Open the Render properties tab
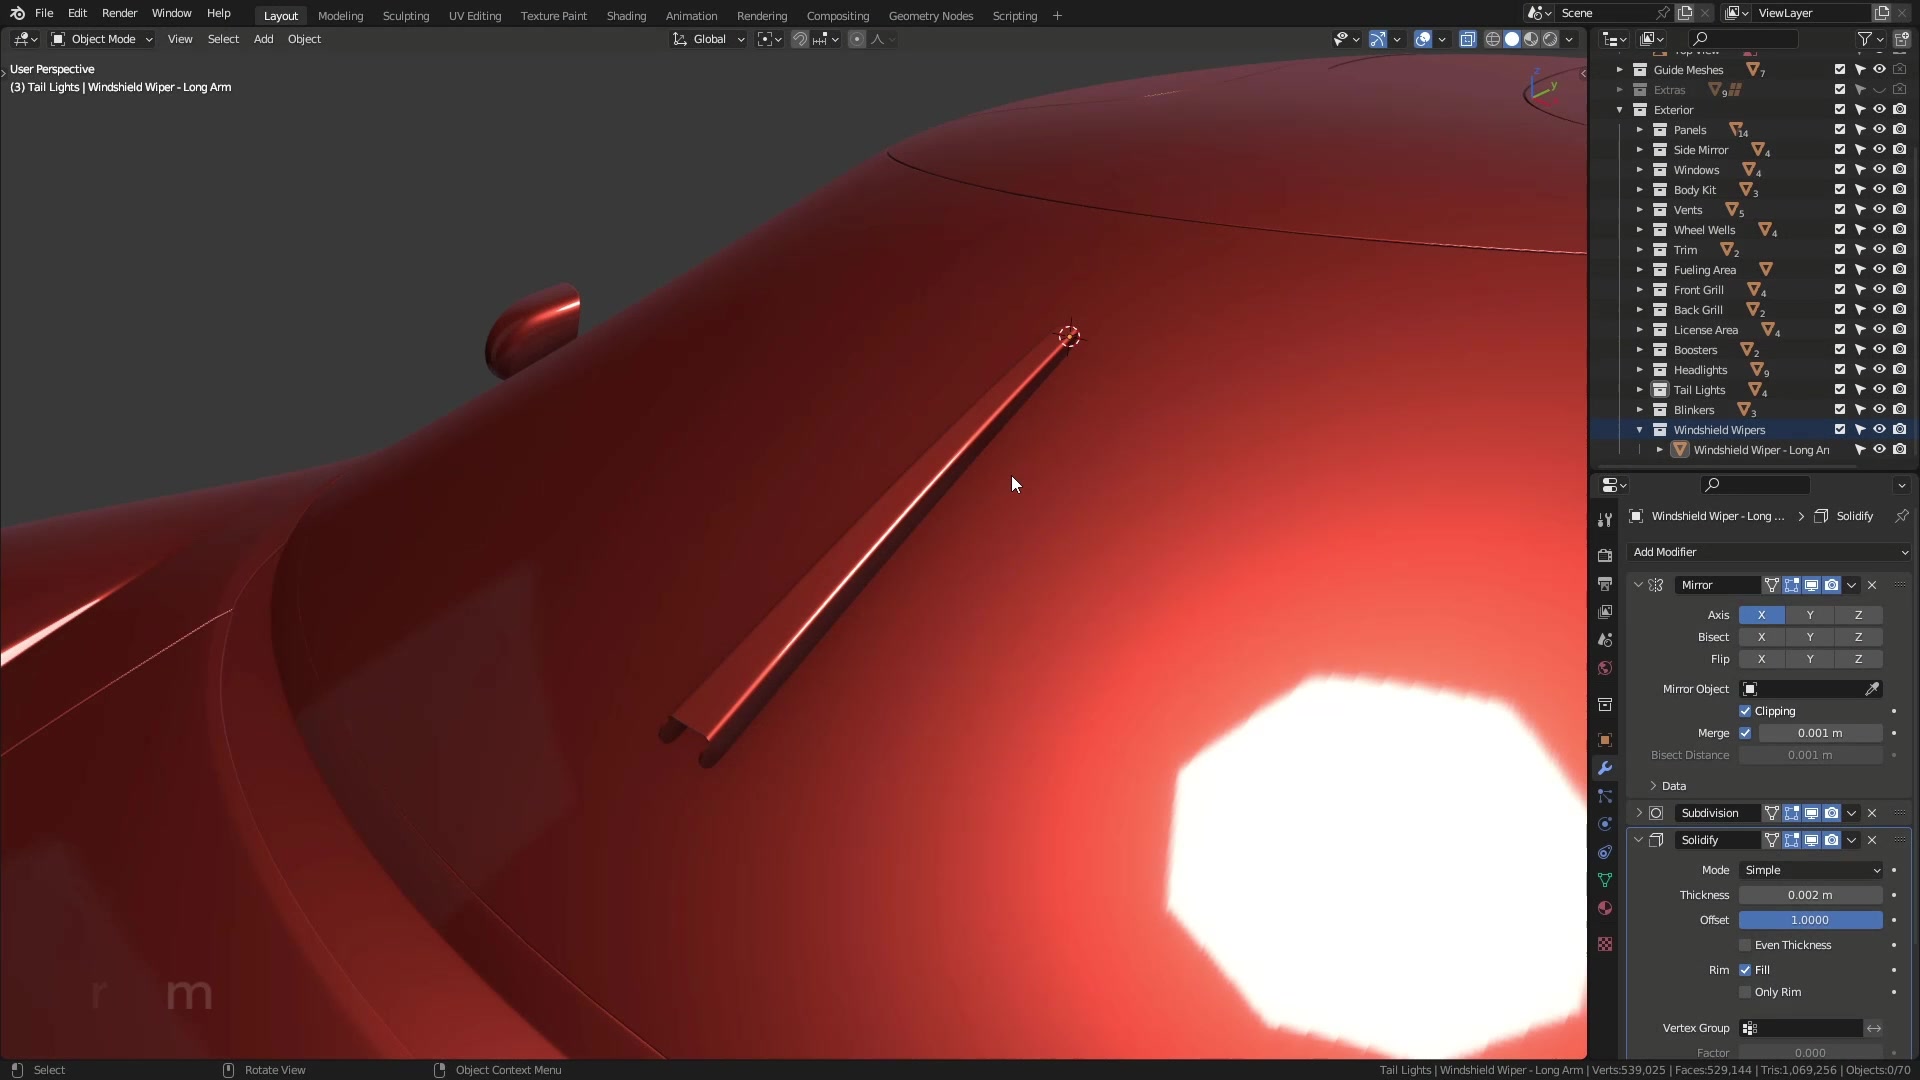 1605,556
